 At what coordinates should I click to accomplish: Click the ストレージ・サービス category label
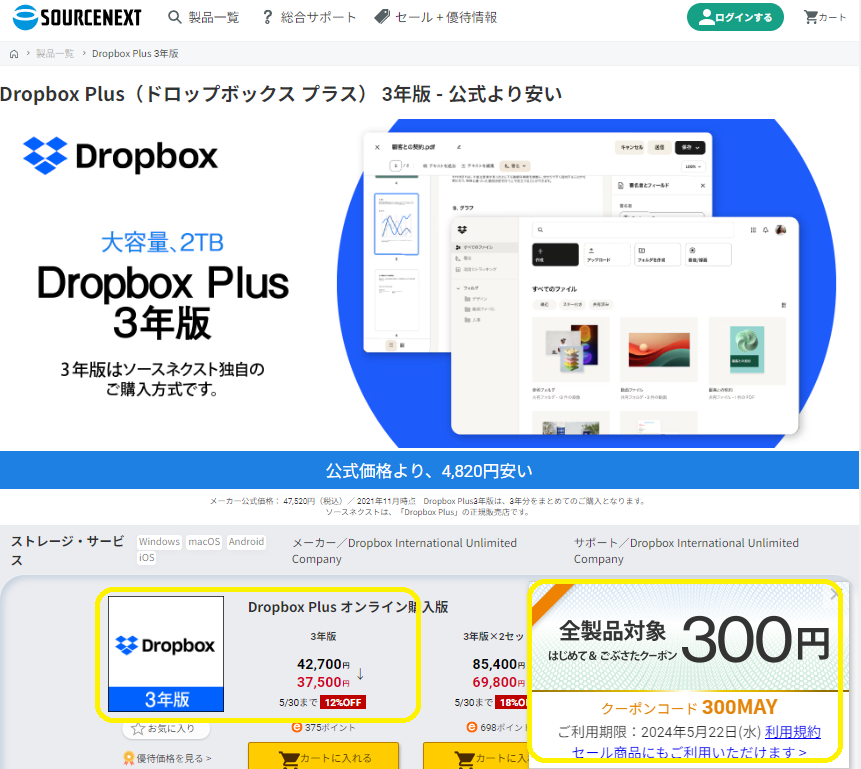tap(68, 551)
